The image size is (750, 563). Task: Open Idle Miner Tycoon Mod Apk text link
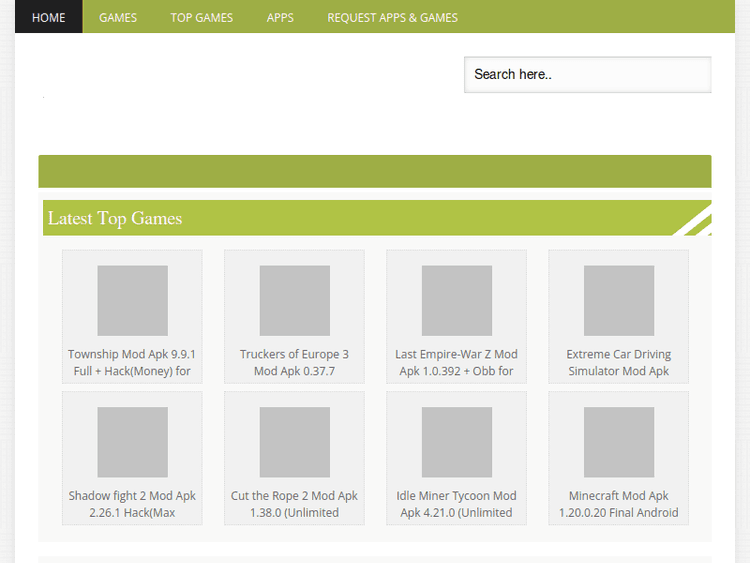456,504
